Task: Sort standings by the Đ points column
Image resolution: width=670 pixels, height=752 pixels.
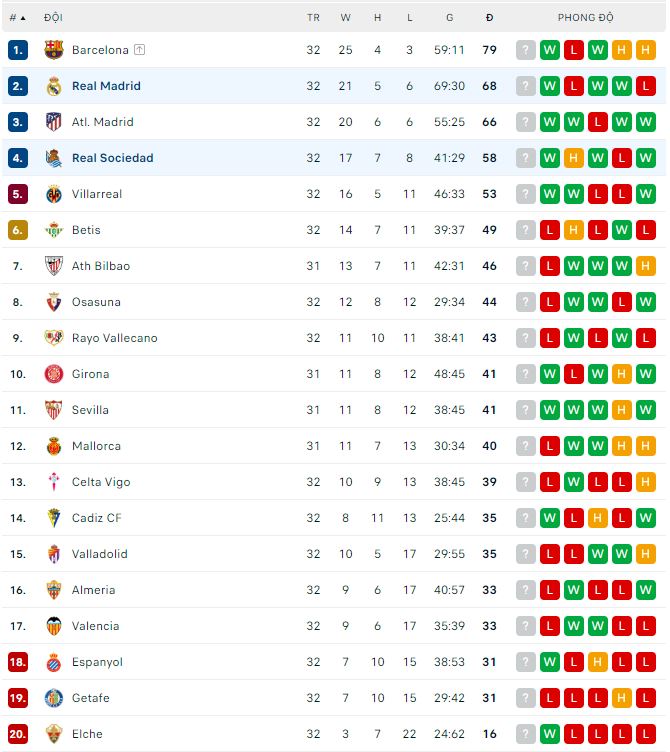Action: point(489,17)
